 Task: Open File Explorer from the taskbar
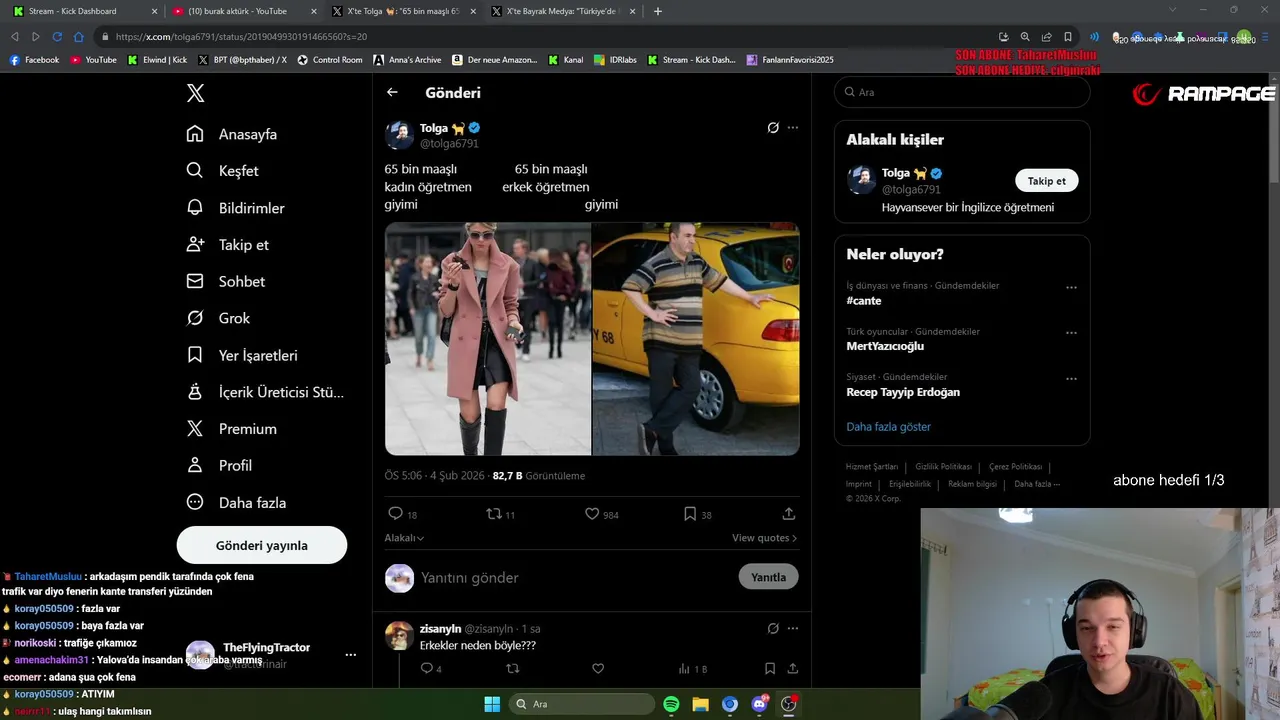point(700,704)
